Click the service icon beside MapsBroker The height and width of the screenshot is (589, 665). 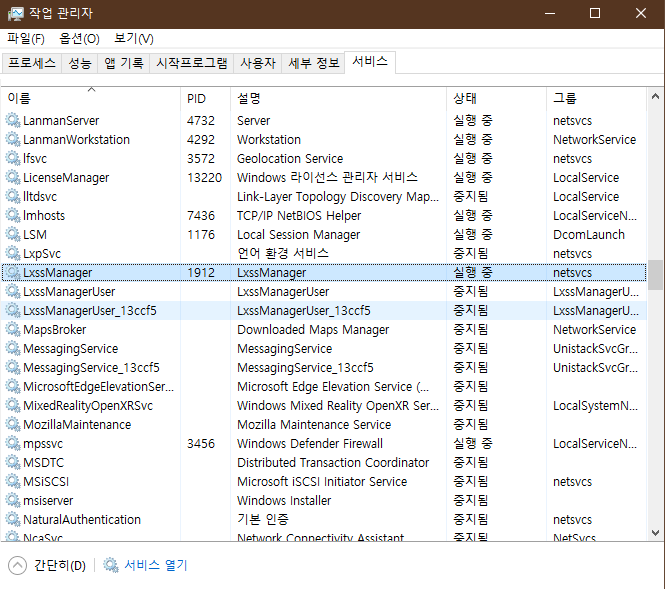click(x=13, y=329)
